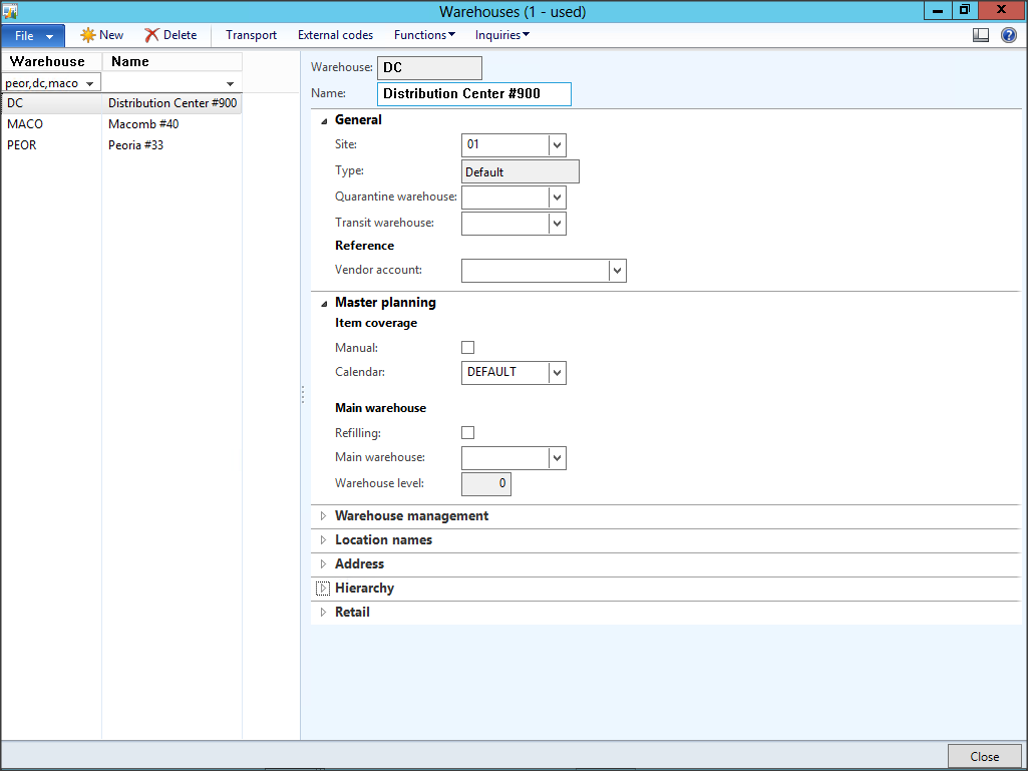Click the Transport button

click(249, 34)
